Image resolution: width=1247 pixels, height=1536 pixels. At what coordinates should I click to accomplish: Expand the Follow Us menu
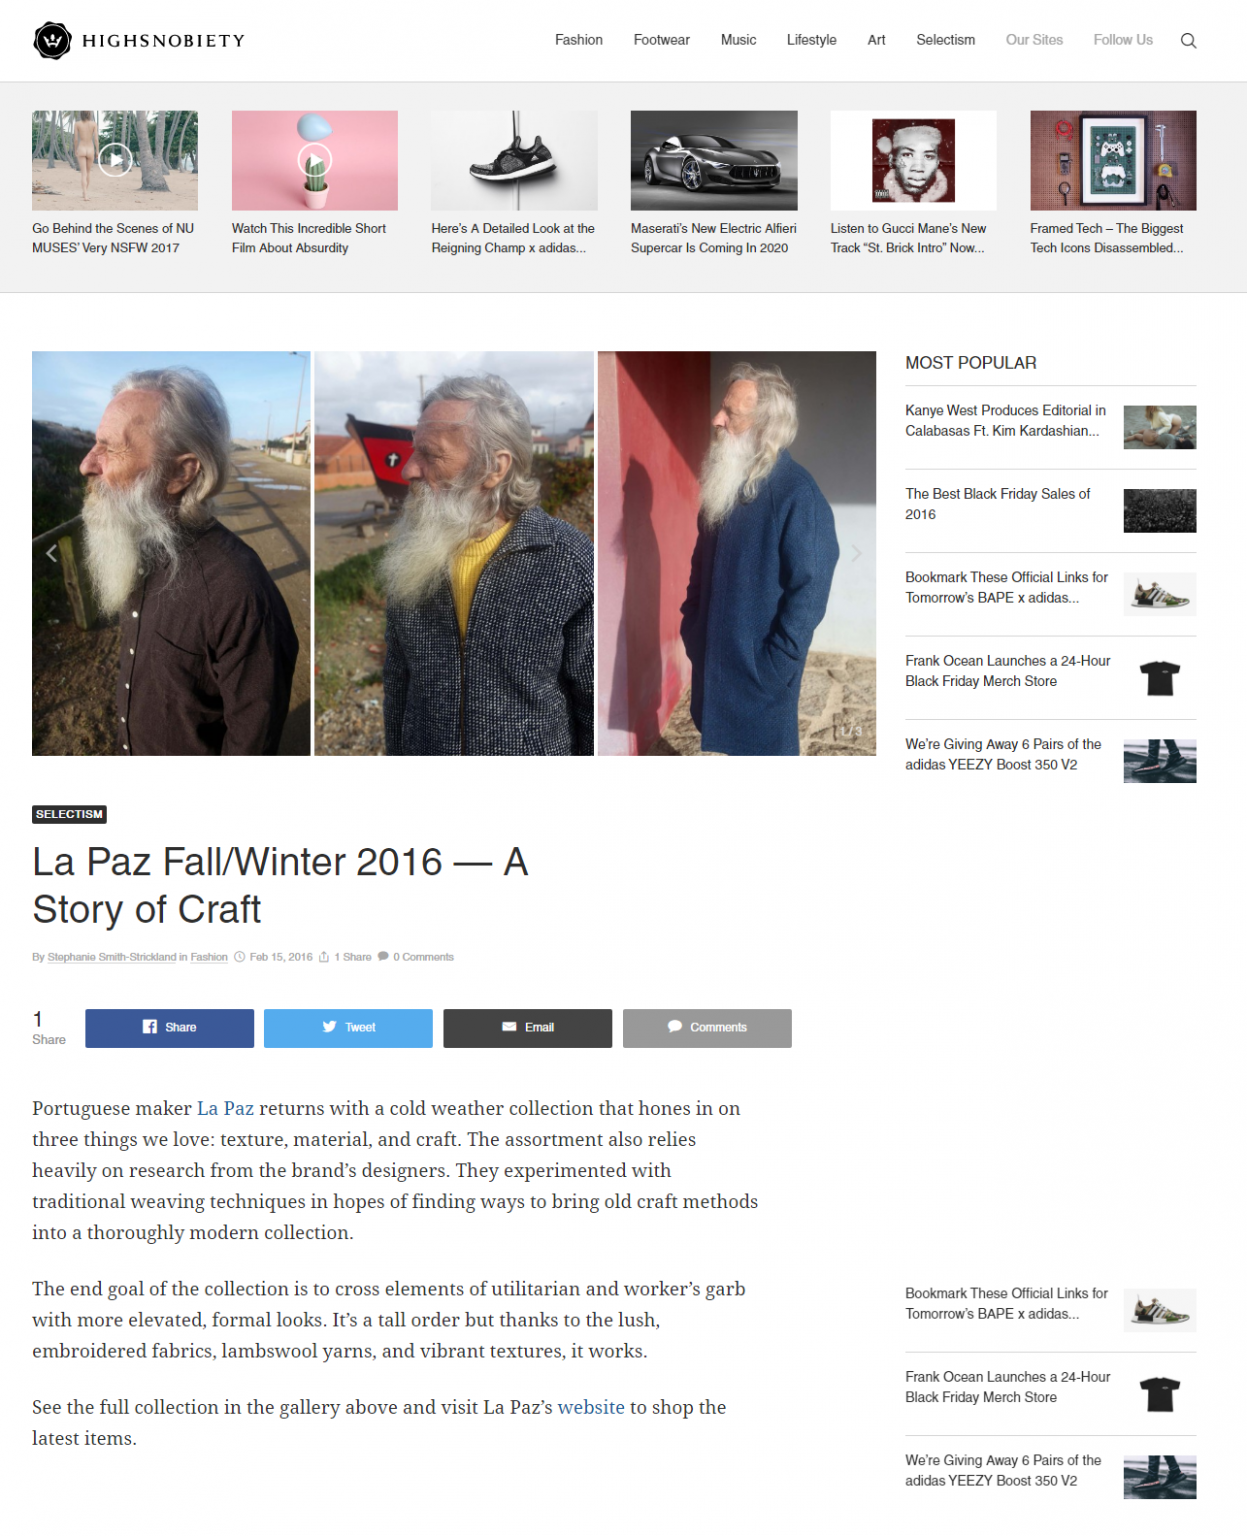1123,40
